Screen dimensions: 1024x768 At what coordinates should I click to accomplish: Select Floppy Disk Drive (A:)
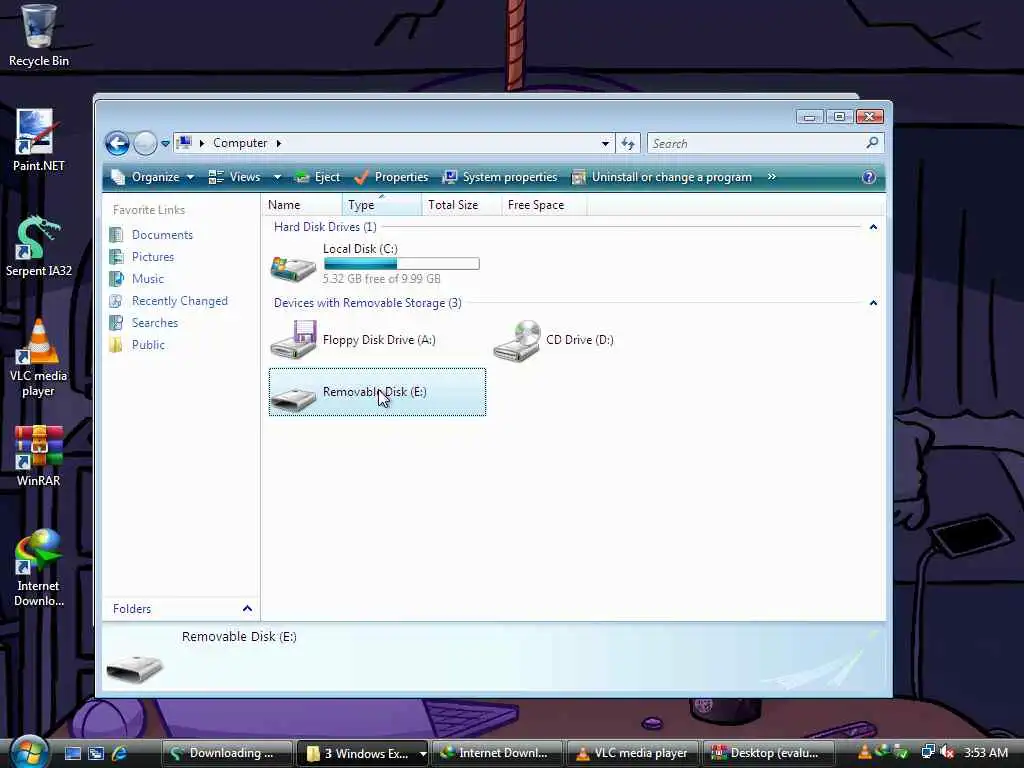point(377,339)
